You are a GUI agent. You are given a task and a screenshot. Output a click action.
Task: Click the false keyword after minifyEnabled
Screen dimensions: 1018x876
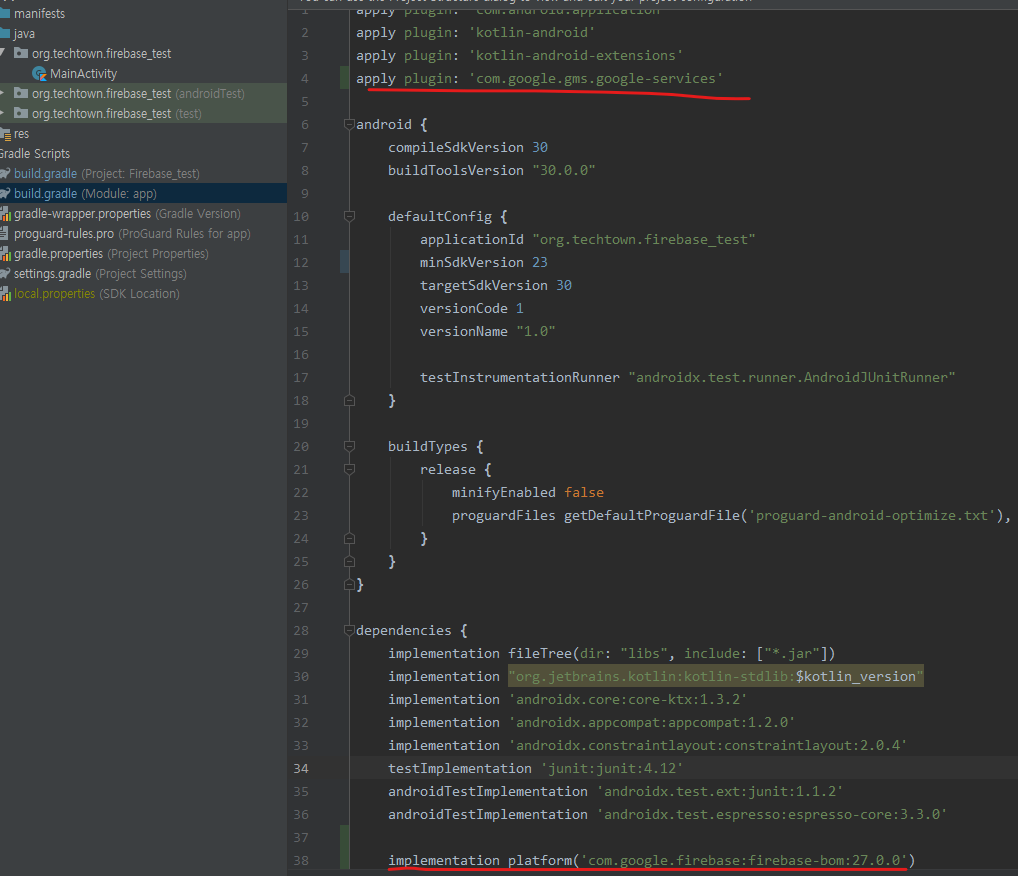[584, 492]
